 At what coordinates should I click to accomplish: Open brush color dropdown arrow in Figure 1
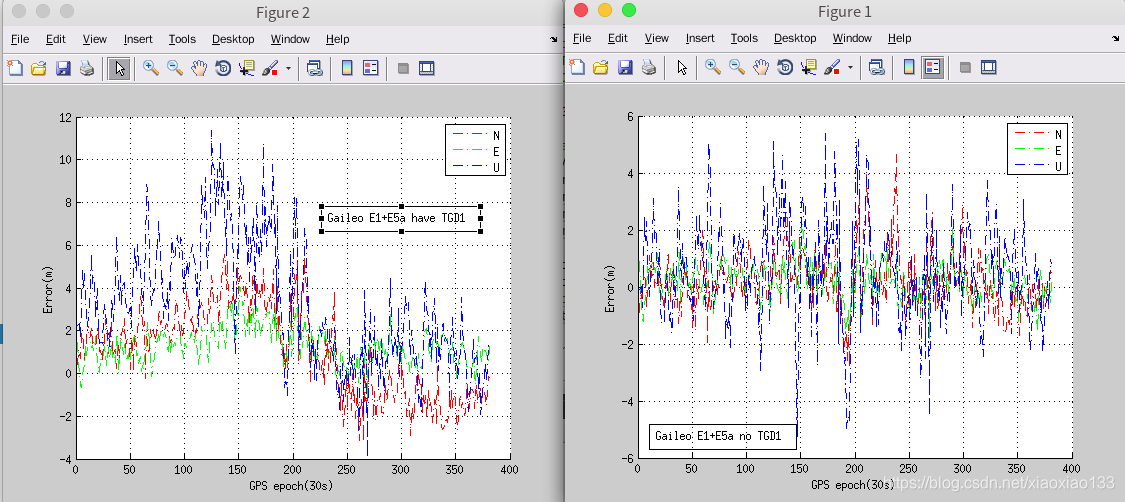click(x=851, y=67)
